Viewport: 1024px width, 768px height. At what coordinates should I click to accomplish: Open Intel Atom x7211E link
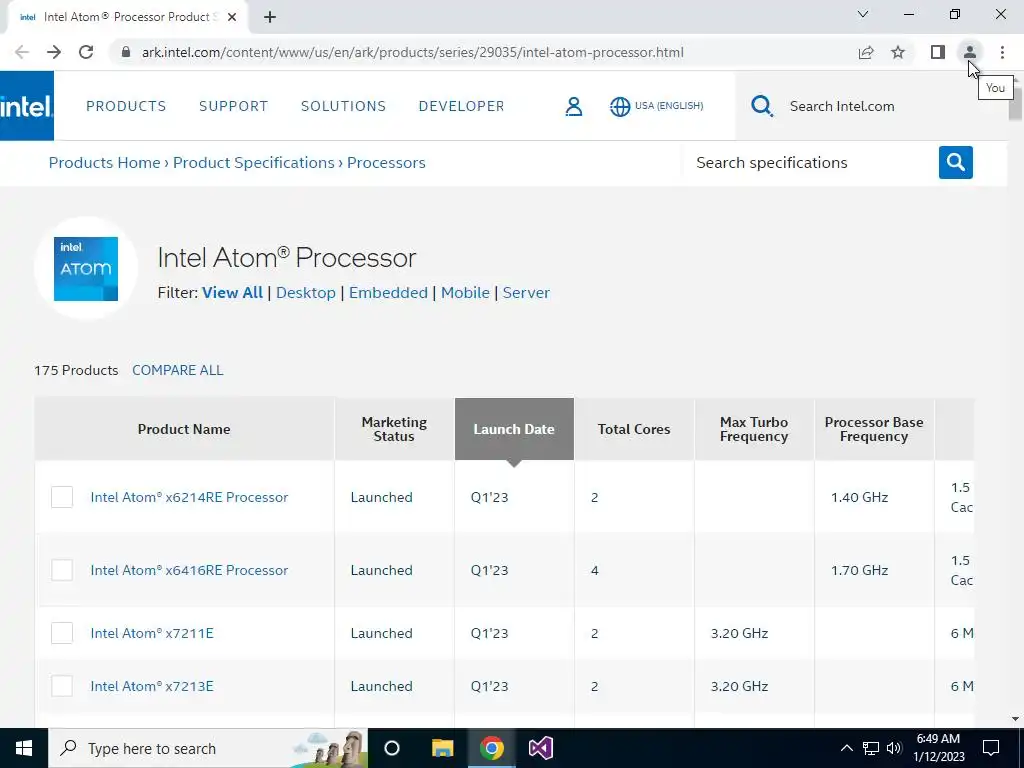152,633
